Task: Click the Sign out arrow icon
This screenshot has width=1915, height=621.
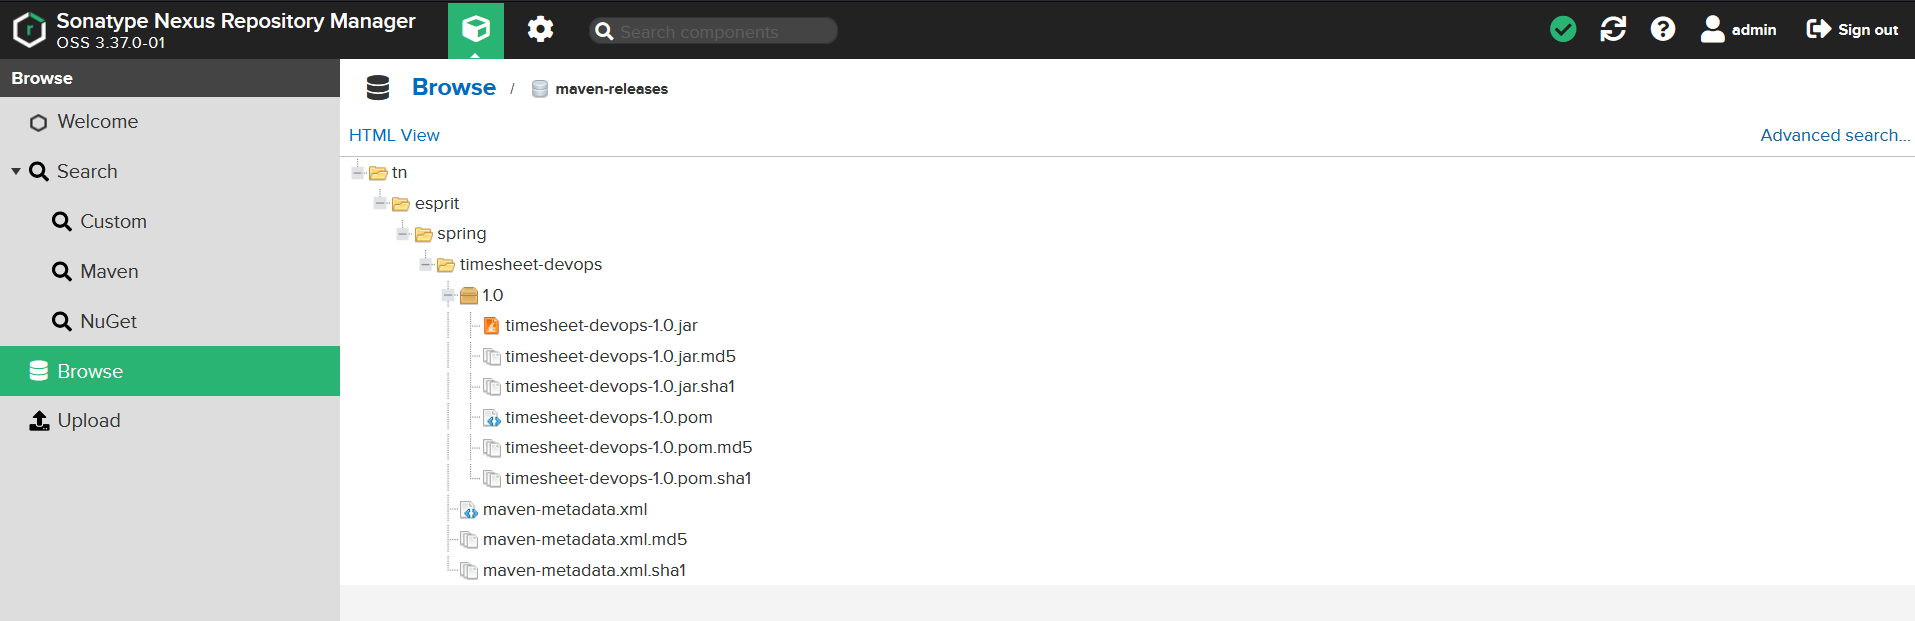Action: pos(1818,29)
